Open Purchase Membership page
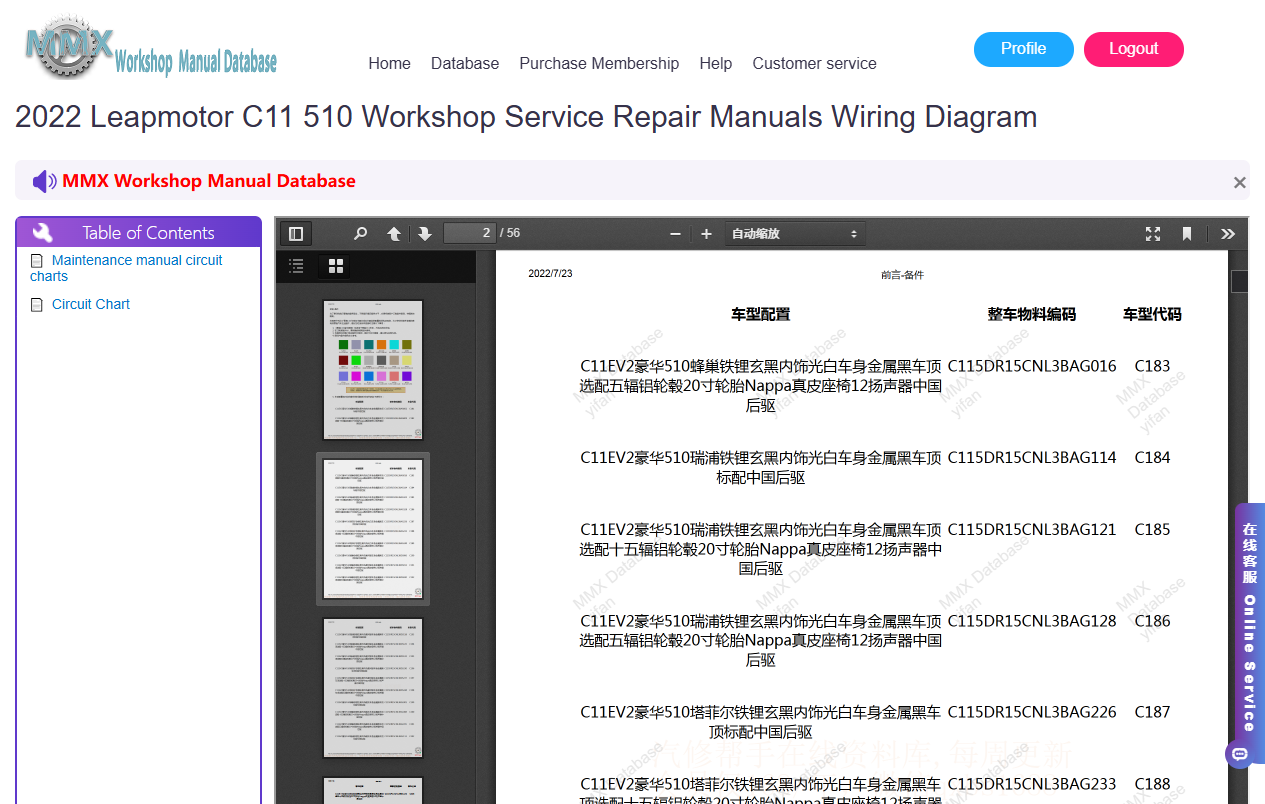 [599, 63]
